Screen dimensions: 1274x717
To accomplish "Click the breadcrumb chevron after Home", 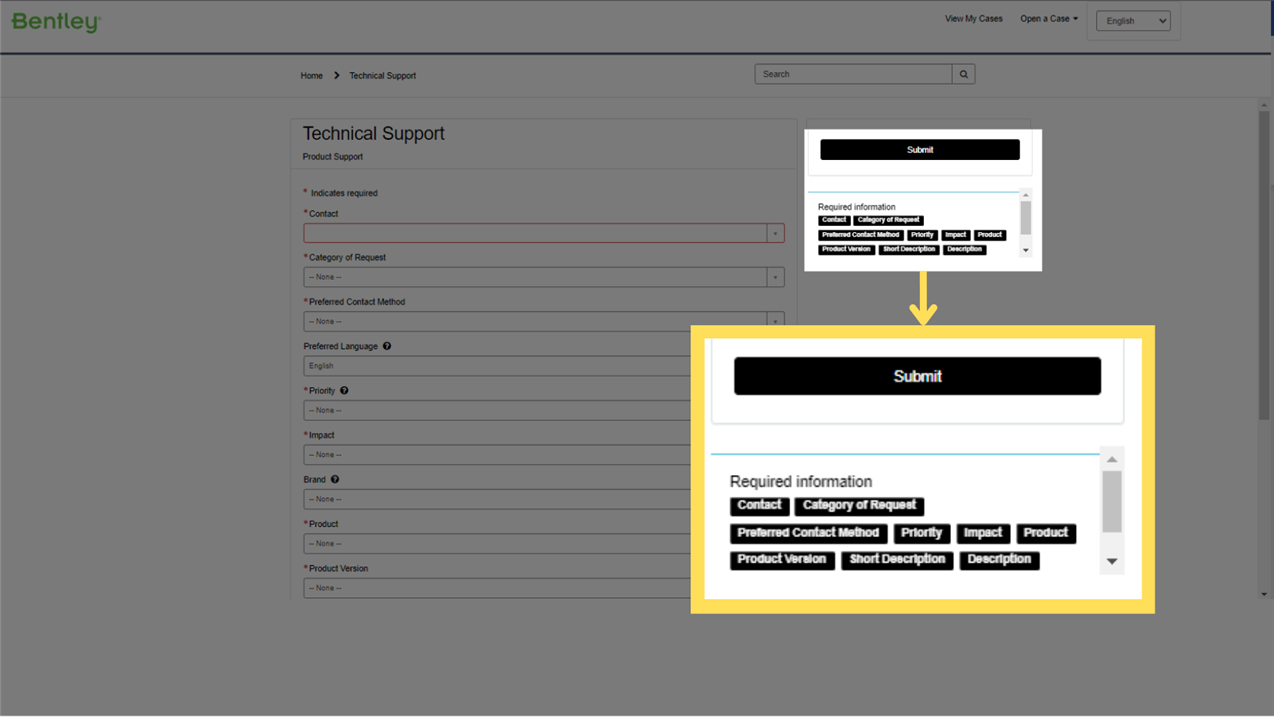I will 337,76.
